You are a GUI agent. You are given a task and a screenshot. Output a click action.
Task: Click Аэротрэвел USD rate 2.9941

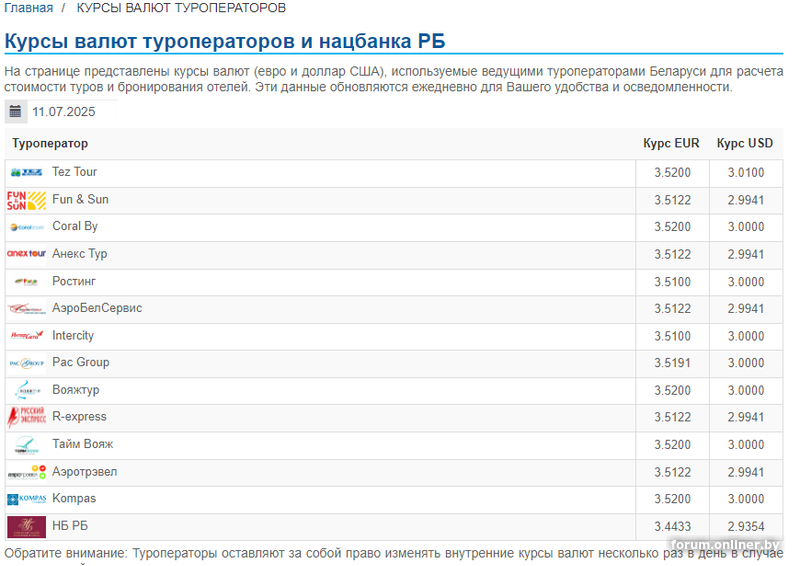coord(746,473)
